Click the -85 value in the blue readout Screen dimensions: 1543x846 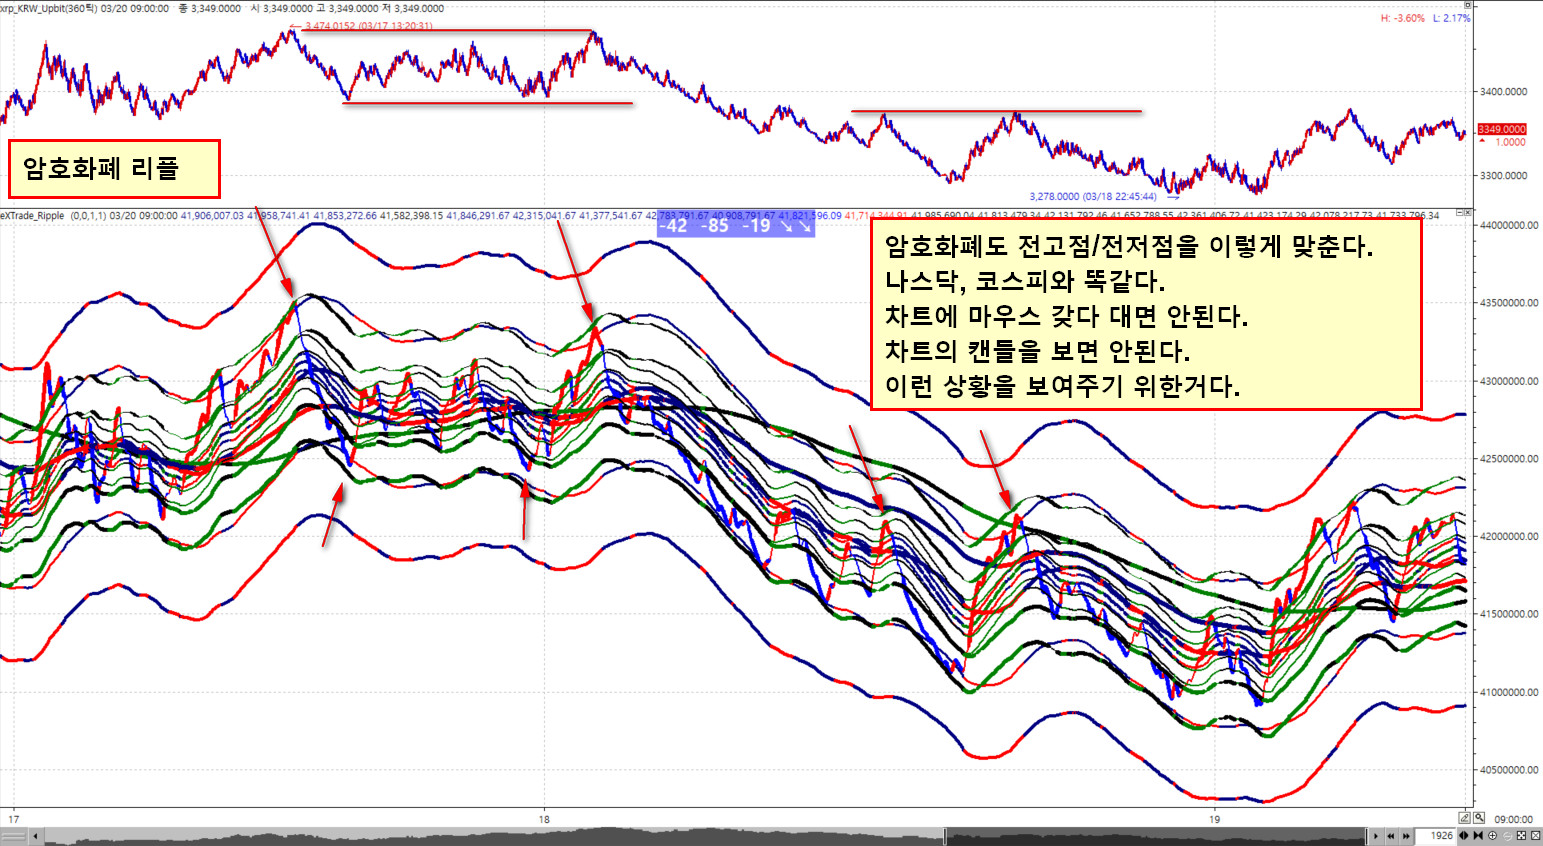pos(715,225)
